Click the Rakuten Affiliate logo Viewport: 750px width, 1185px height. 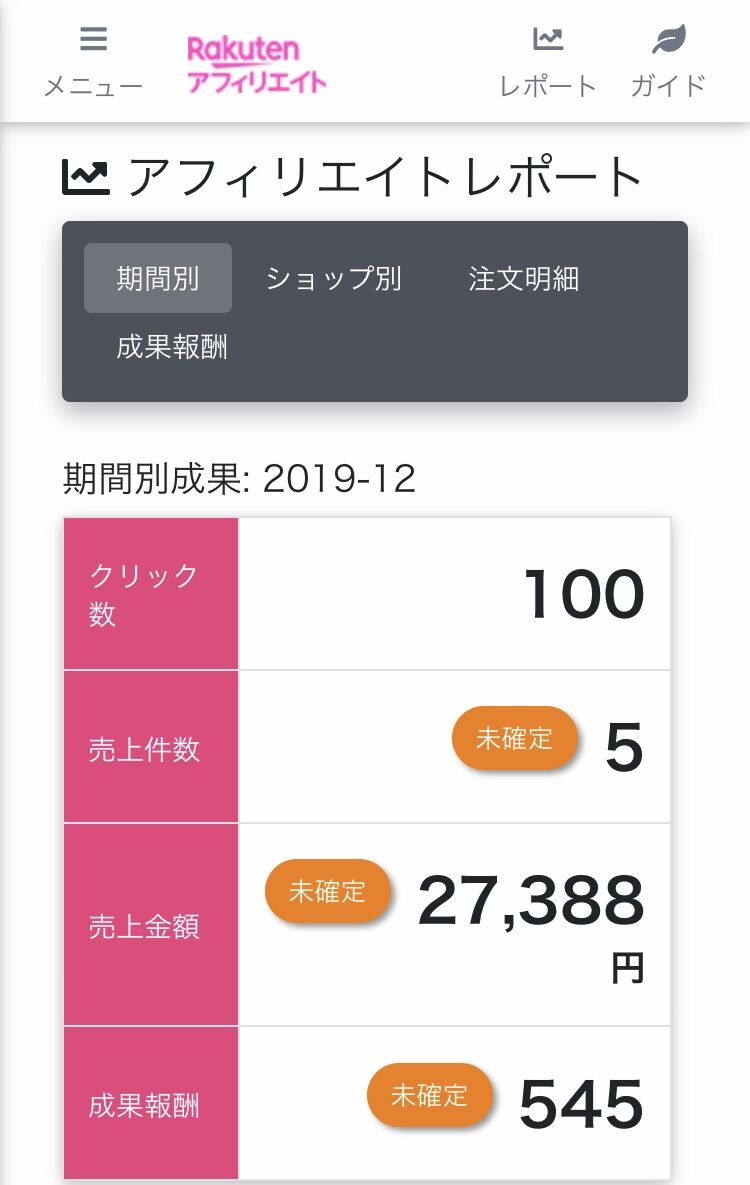pos(257,65)
